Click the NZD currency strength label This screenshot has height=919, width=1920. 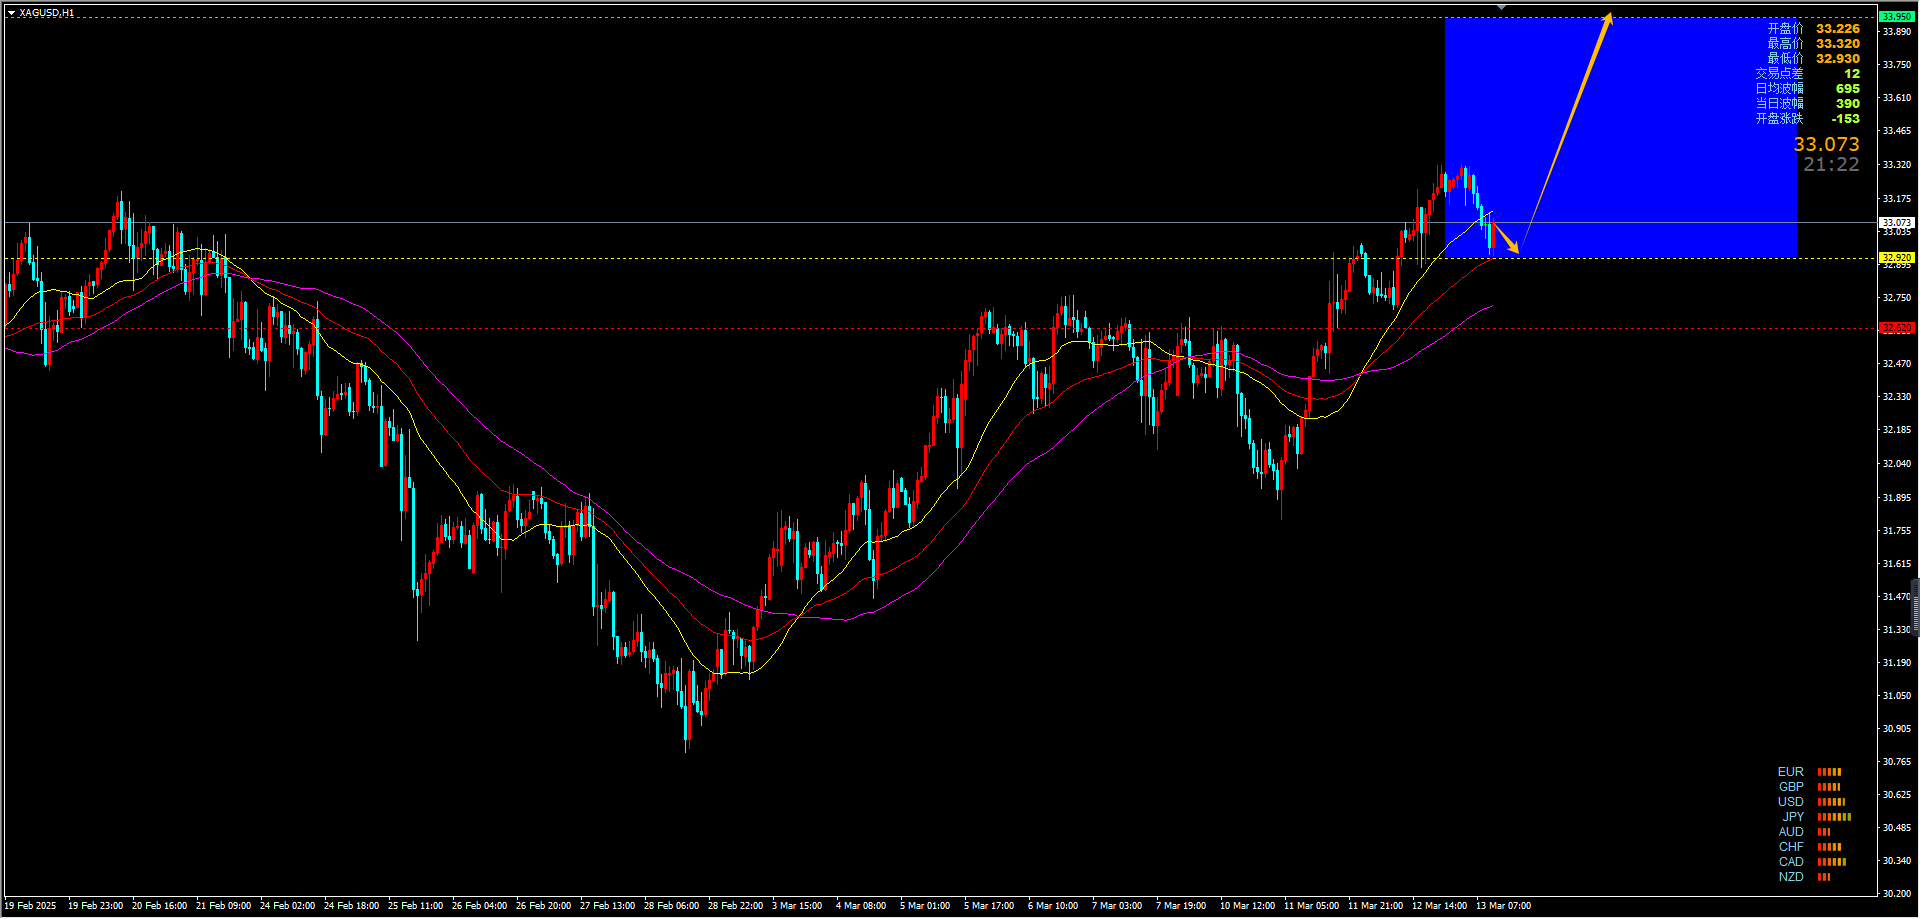1791,877
